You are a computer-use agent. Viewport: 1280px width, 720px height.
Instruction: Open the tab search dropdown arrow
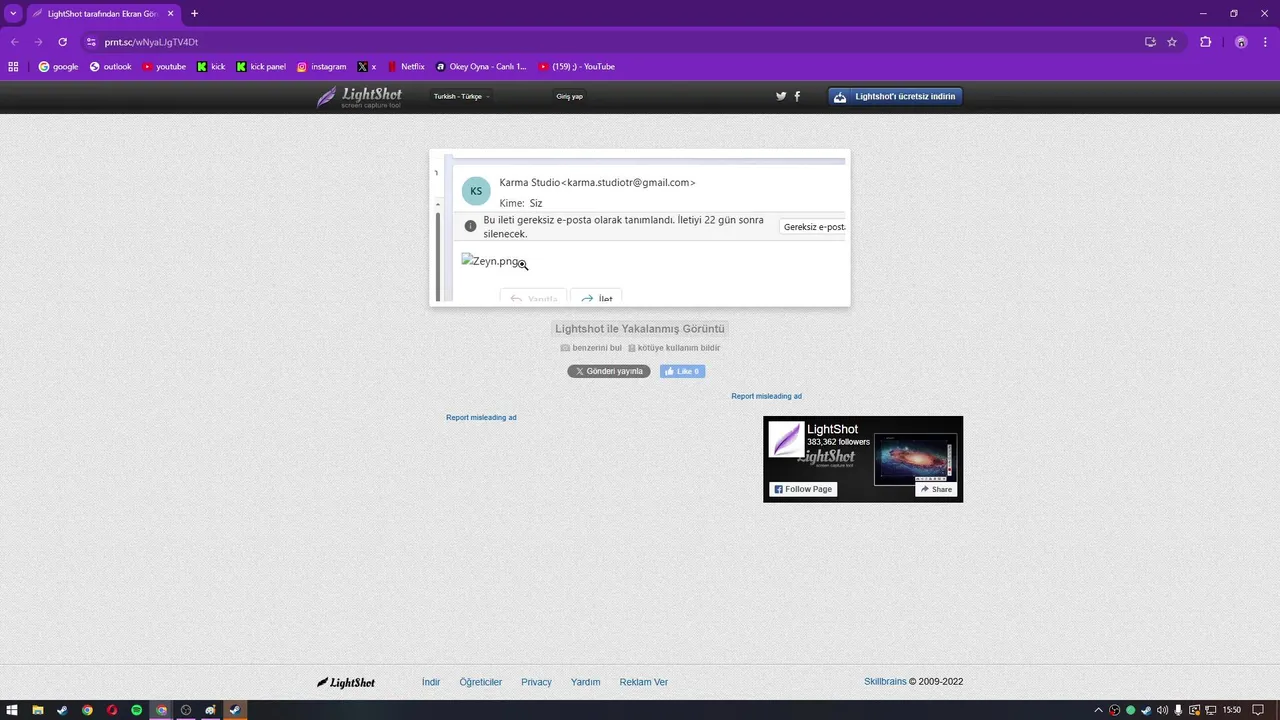(x=13, y=14)
